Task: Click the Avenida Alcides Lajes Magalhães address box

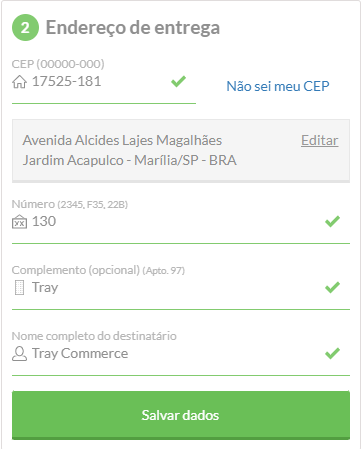Action: tap(181, 151)
